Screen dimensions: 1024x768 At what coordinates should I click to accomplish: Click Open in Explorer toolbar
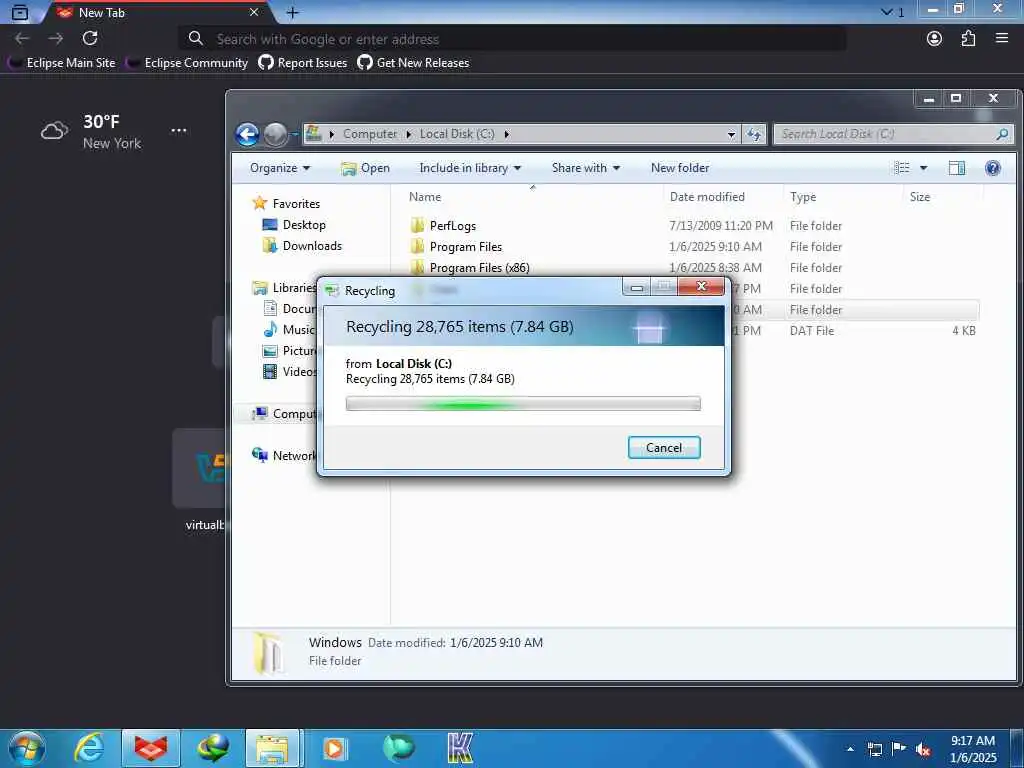click(365, 168)
